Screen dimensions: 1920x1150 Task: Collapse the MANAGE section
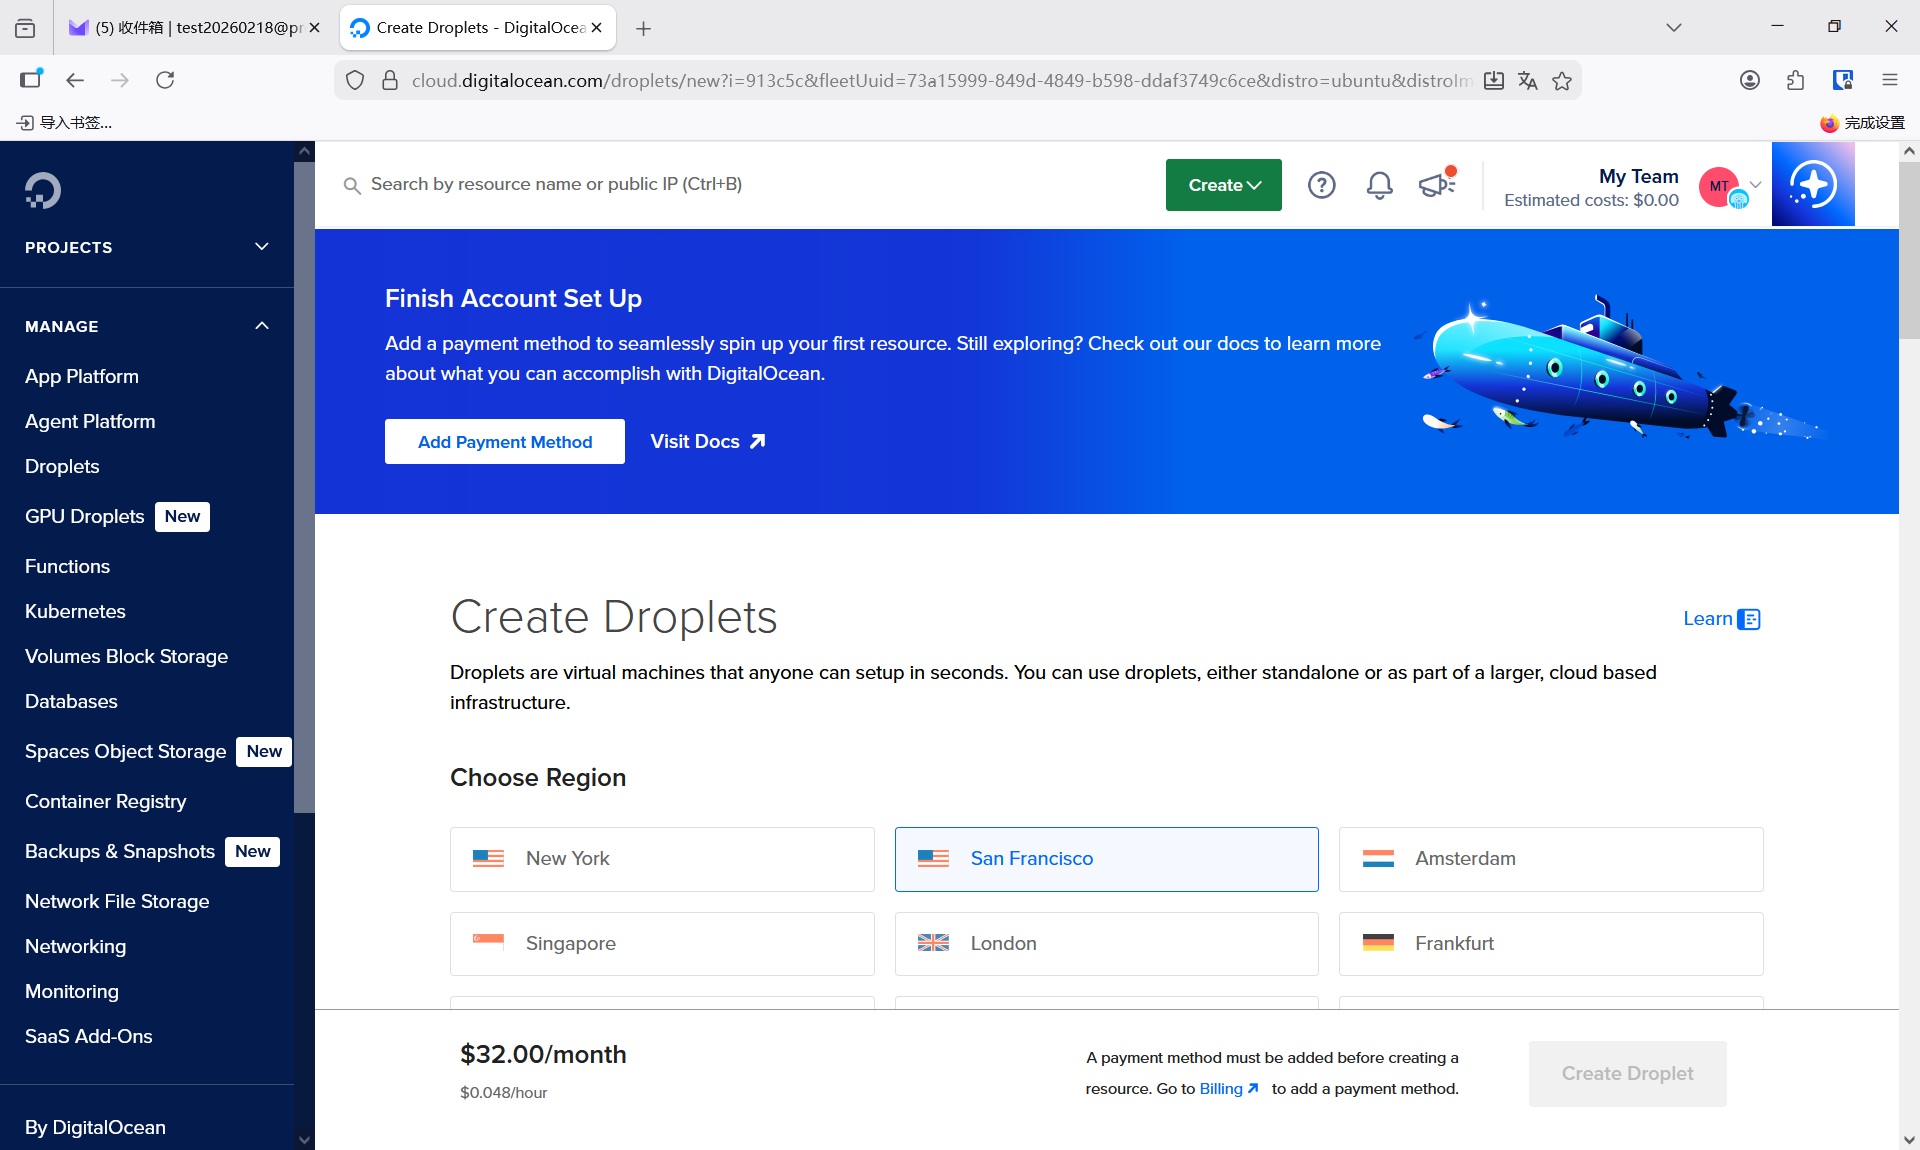(147, 326)
